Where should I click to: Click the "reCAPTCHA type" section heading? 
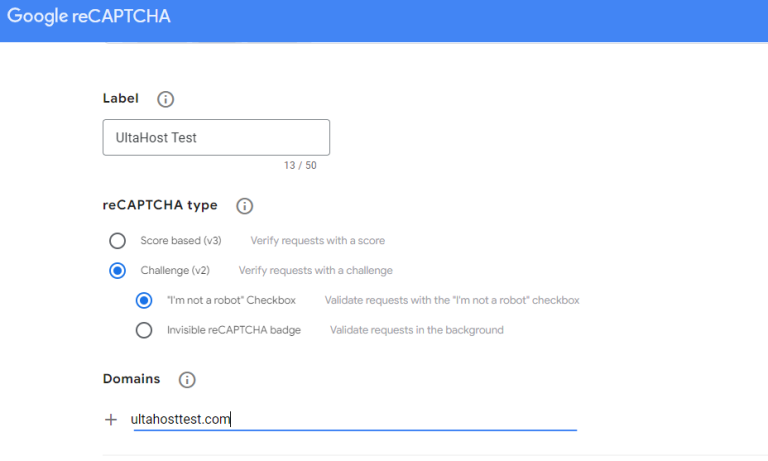tap(160, 206)
